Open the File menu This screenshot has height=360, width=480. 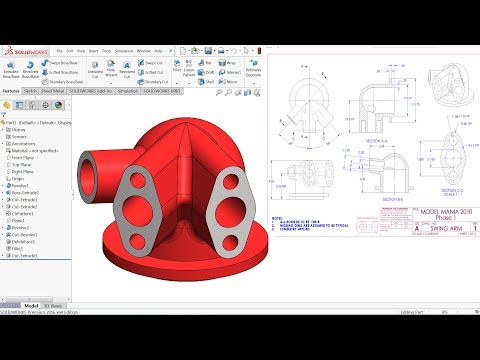coord(60,51)
